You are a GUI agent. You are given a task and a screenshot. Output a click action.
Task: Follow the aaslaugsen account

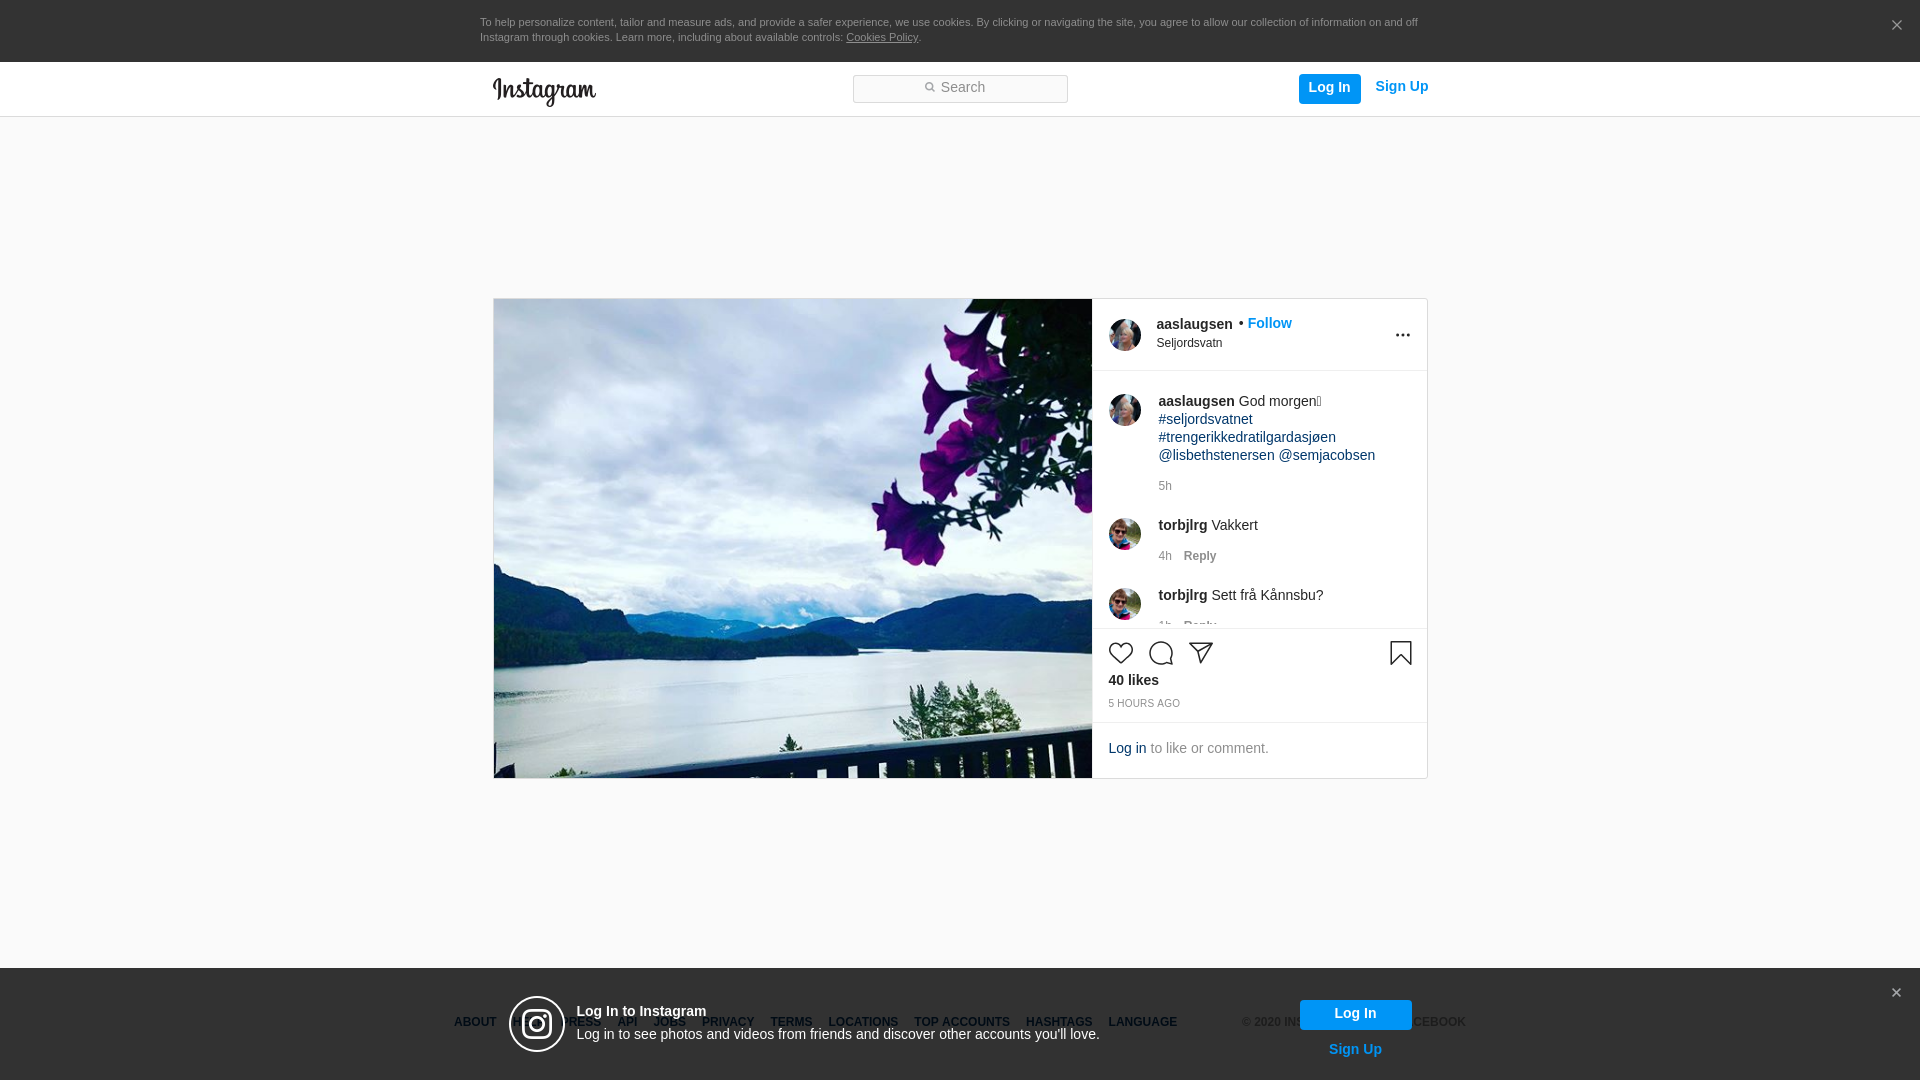1269,323
